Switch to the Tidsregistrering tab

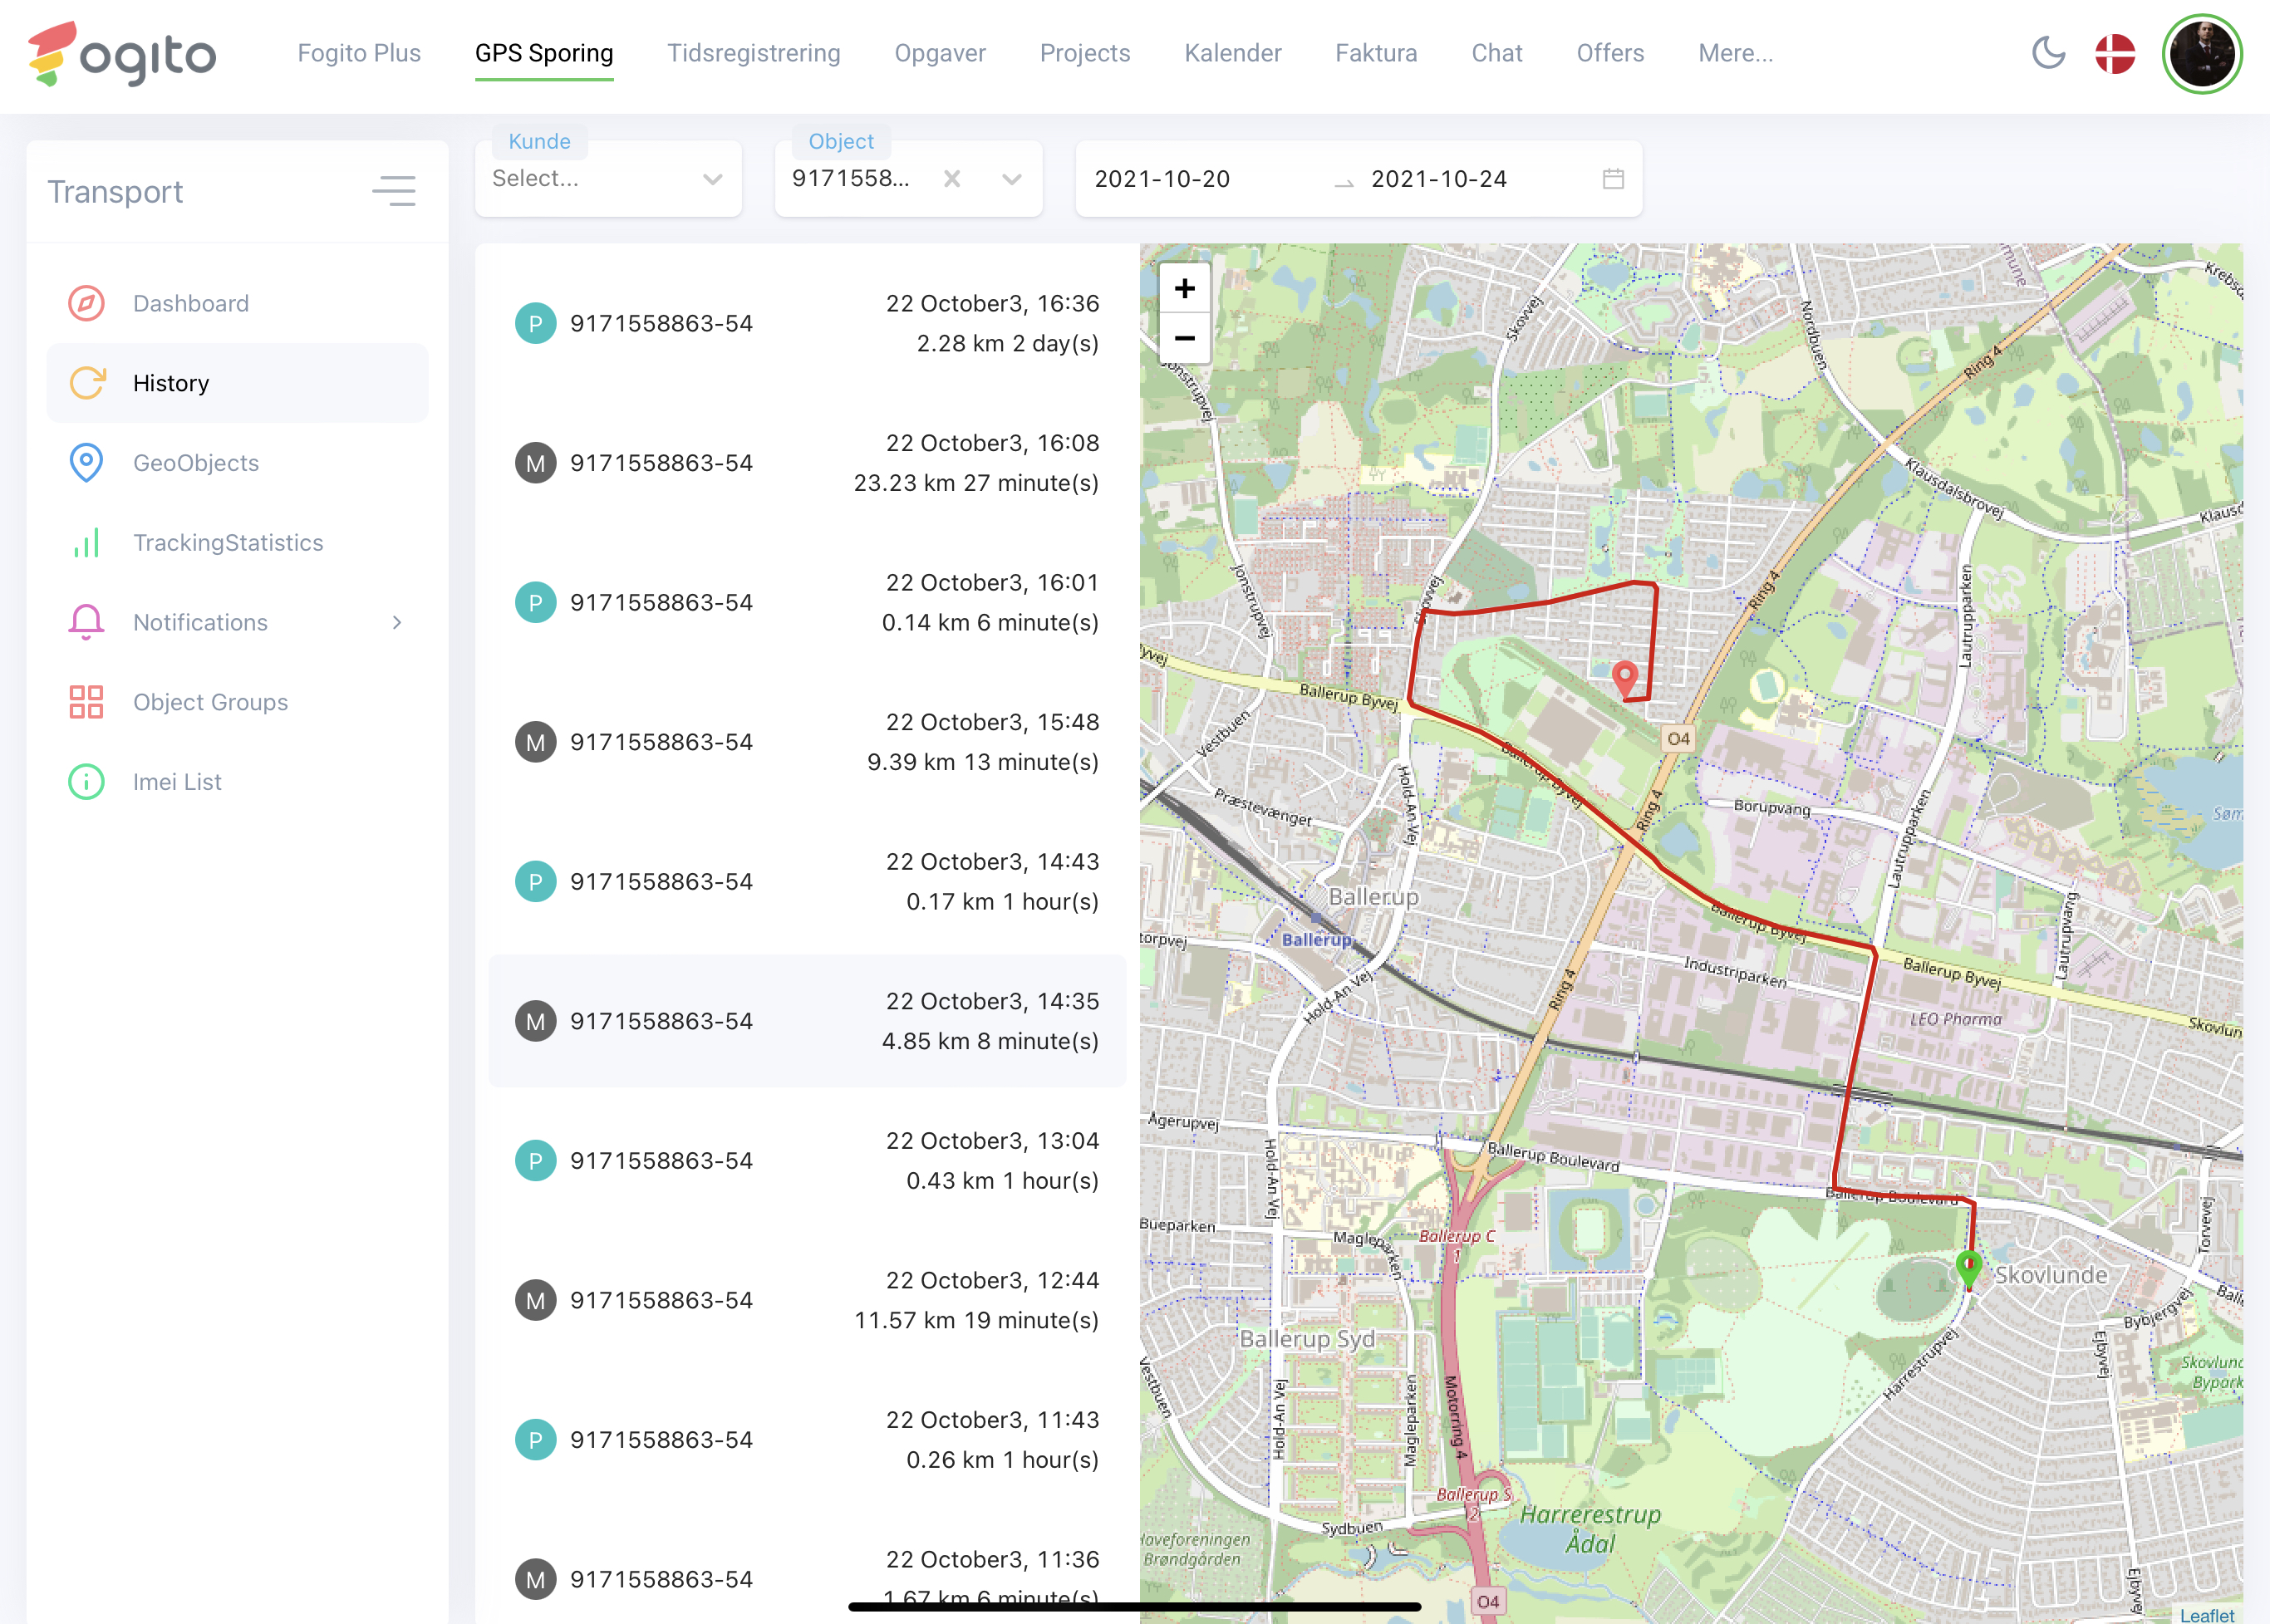click(x=753, y=53)
